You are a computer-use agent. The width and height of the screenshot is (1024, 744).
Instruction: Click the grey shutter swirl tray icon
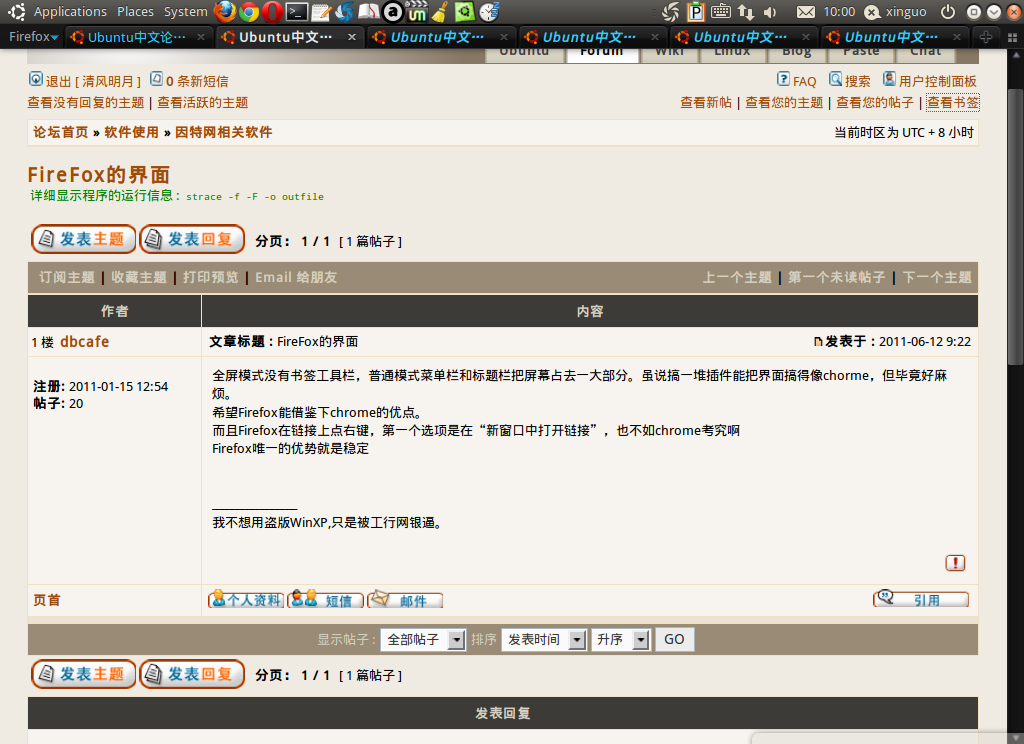(671, 12)
